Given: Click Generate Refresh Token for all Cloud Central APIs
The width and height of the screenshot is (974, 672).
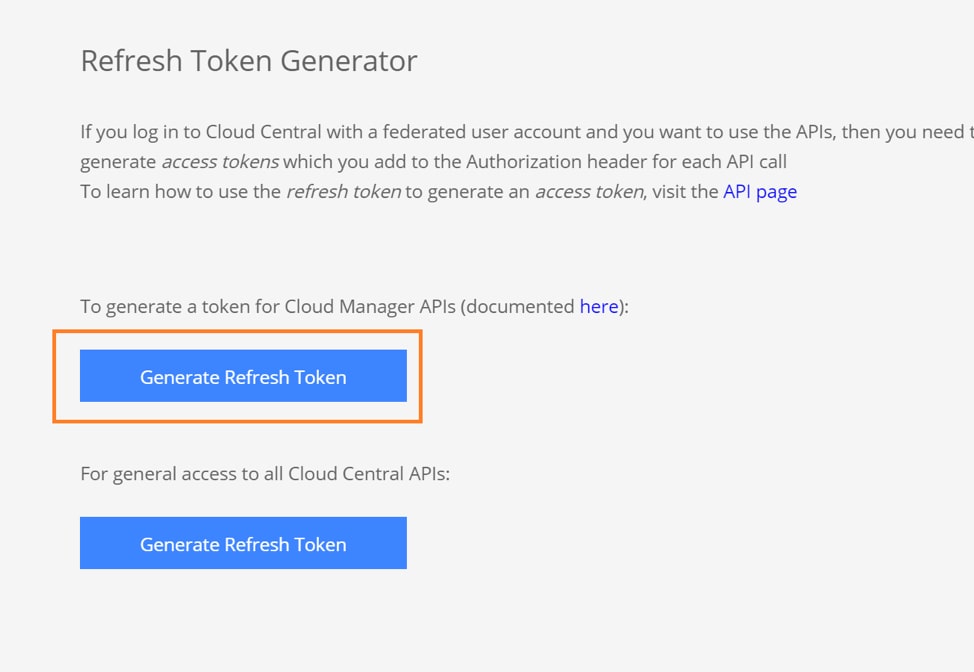Looking at the screenshot, I should (x=243, y=544).
